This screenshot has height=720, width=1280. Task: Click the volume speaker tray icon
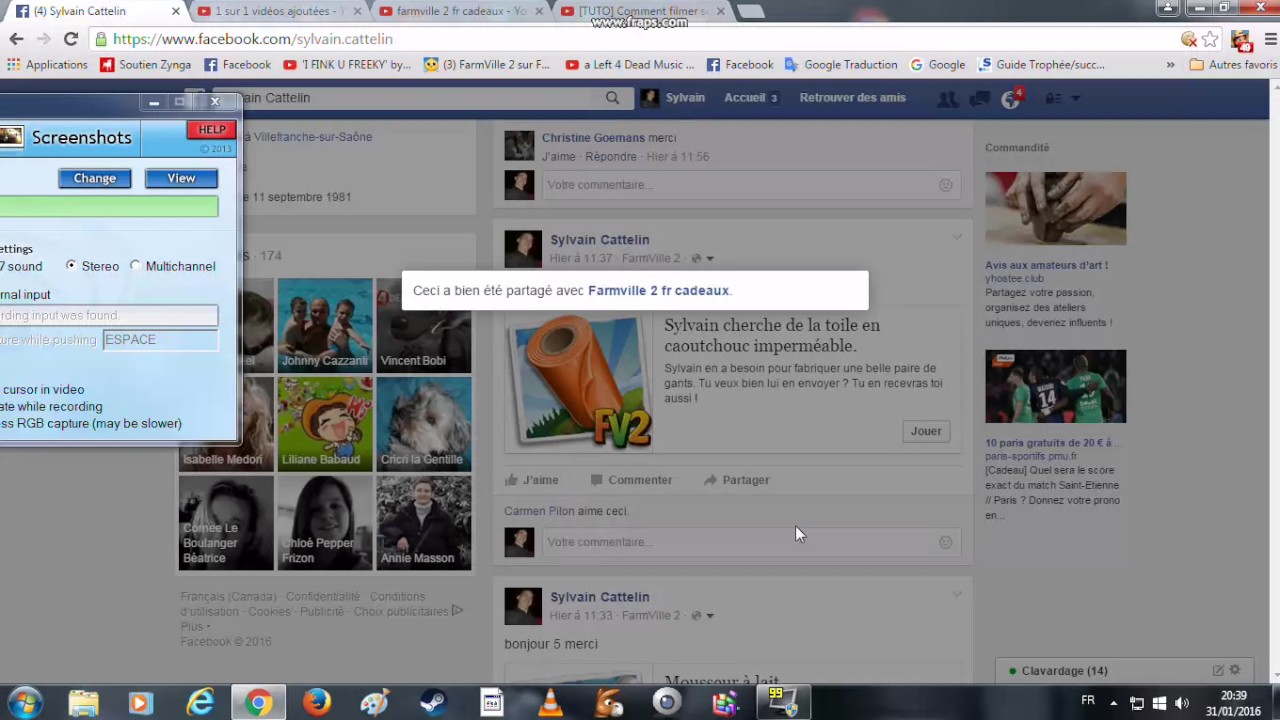coord(1181,703)
